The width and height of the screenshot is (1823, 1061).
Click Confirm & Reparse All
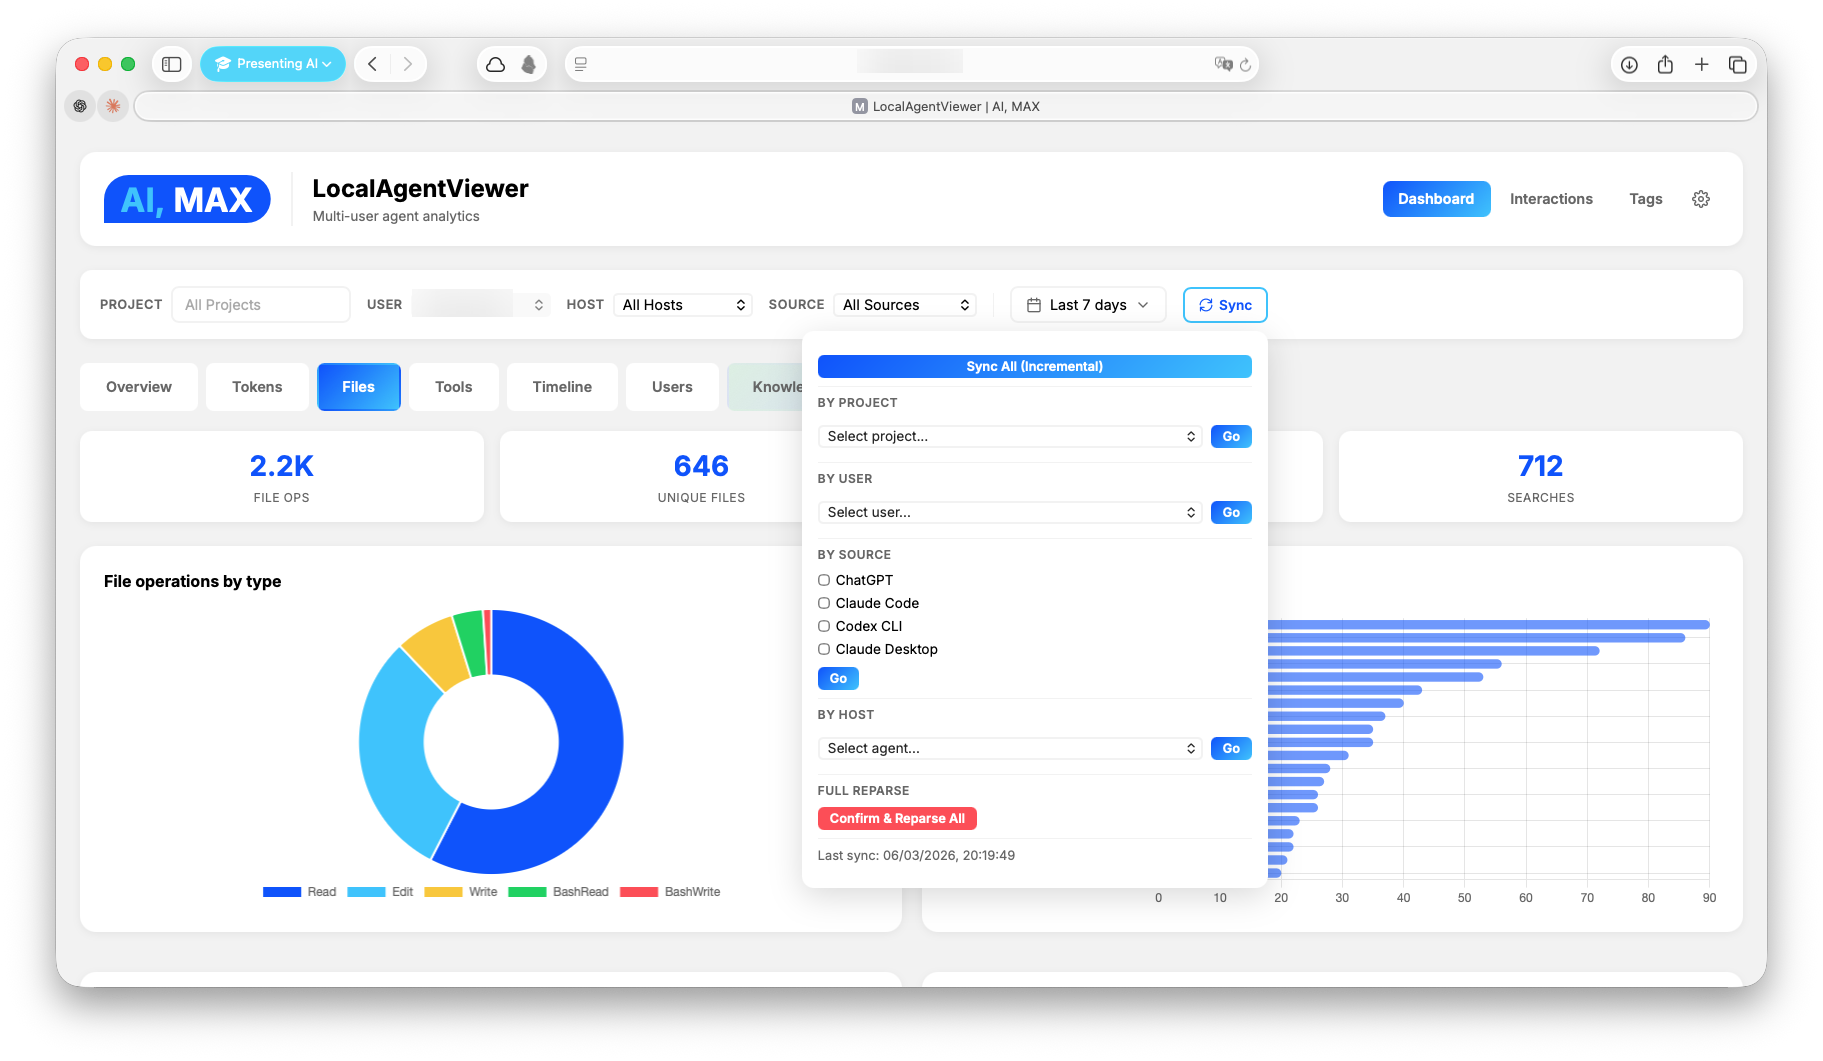coord(897,818)
